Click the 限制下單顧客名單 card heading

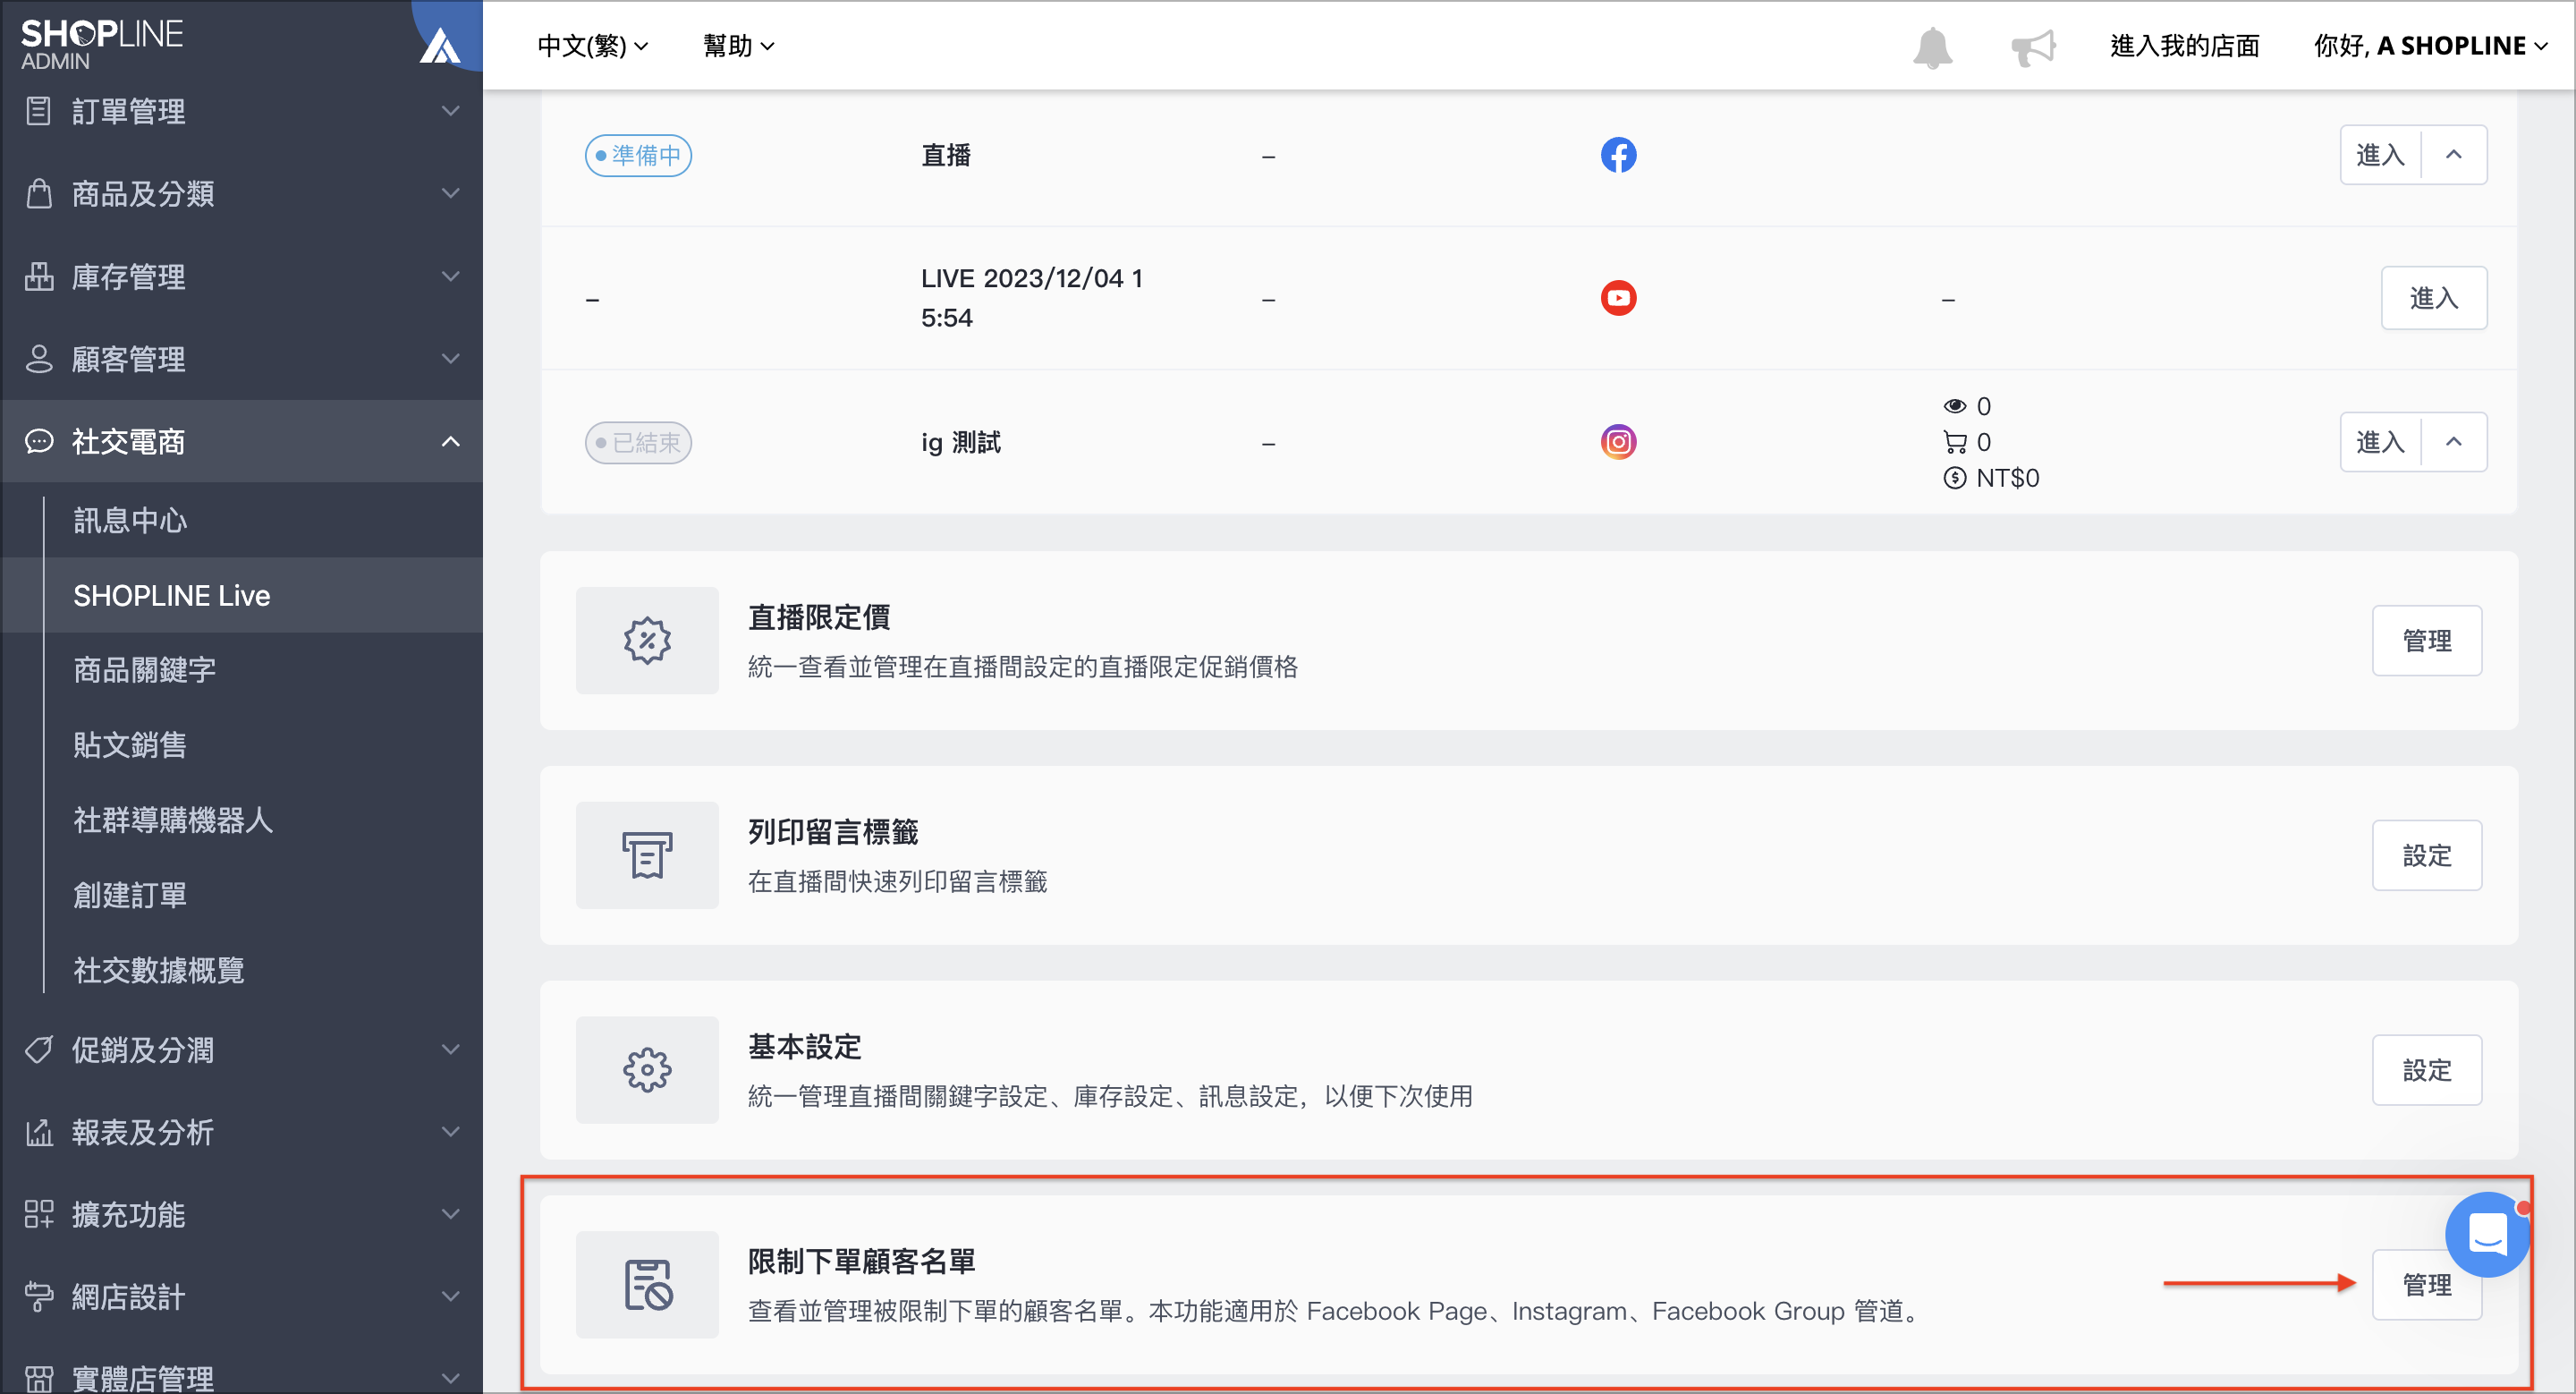pos(861,1261)
